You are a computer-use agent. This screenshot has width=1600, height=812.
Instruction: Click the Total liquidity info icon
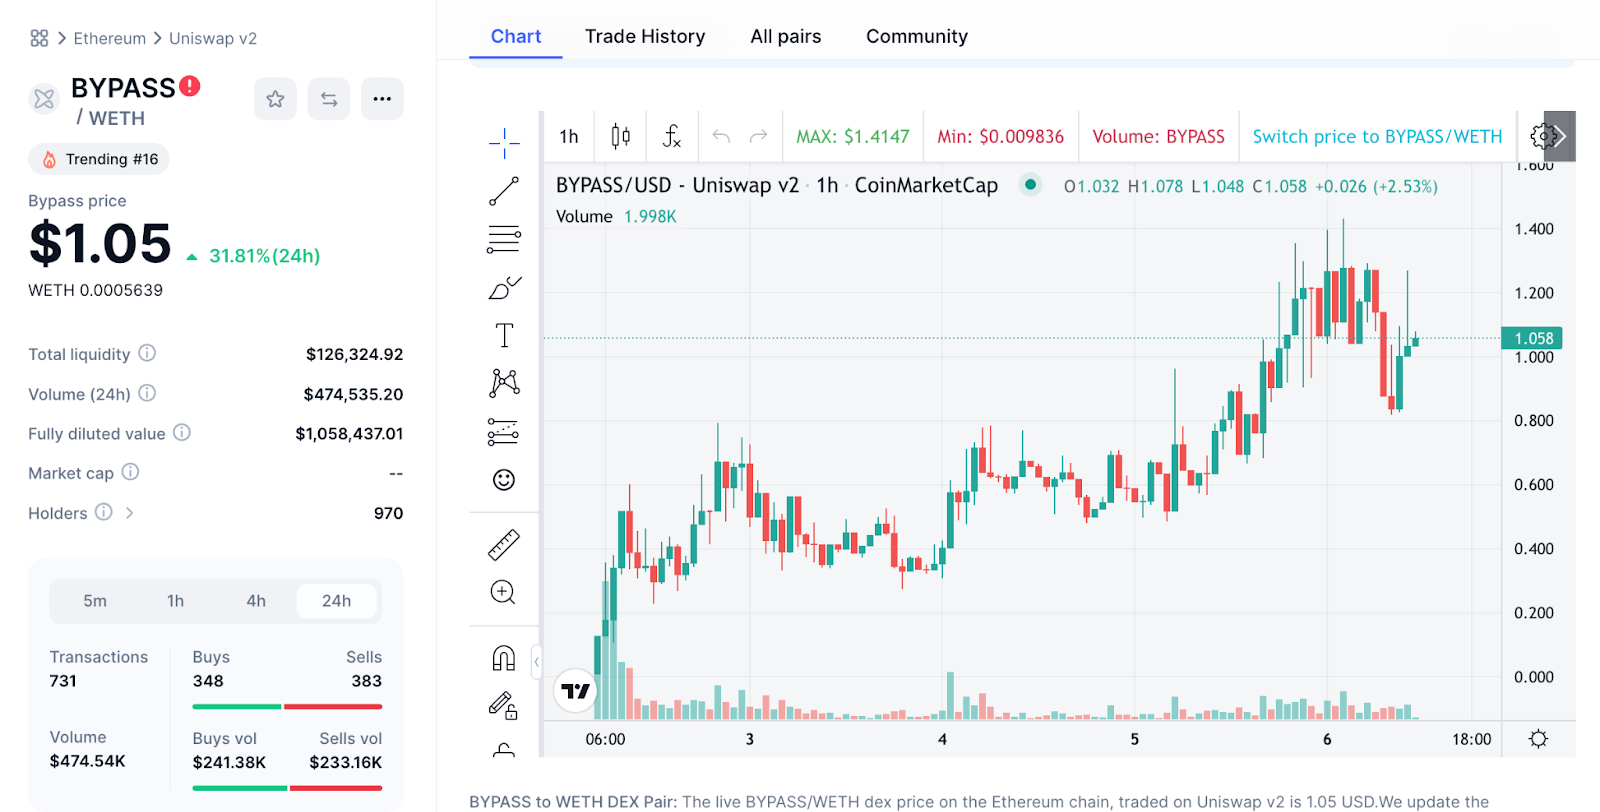[147, 353]
